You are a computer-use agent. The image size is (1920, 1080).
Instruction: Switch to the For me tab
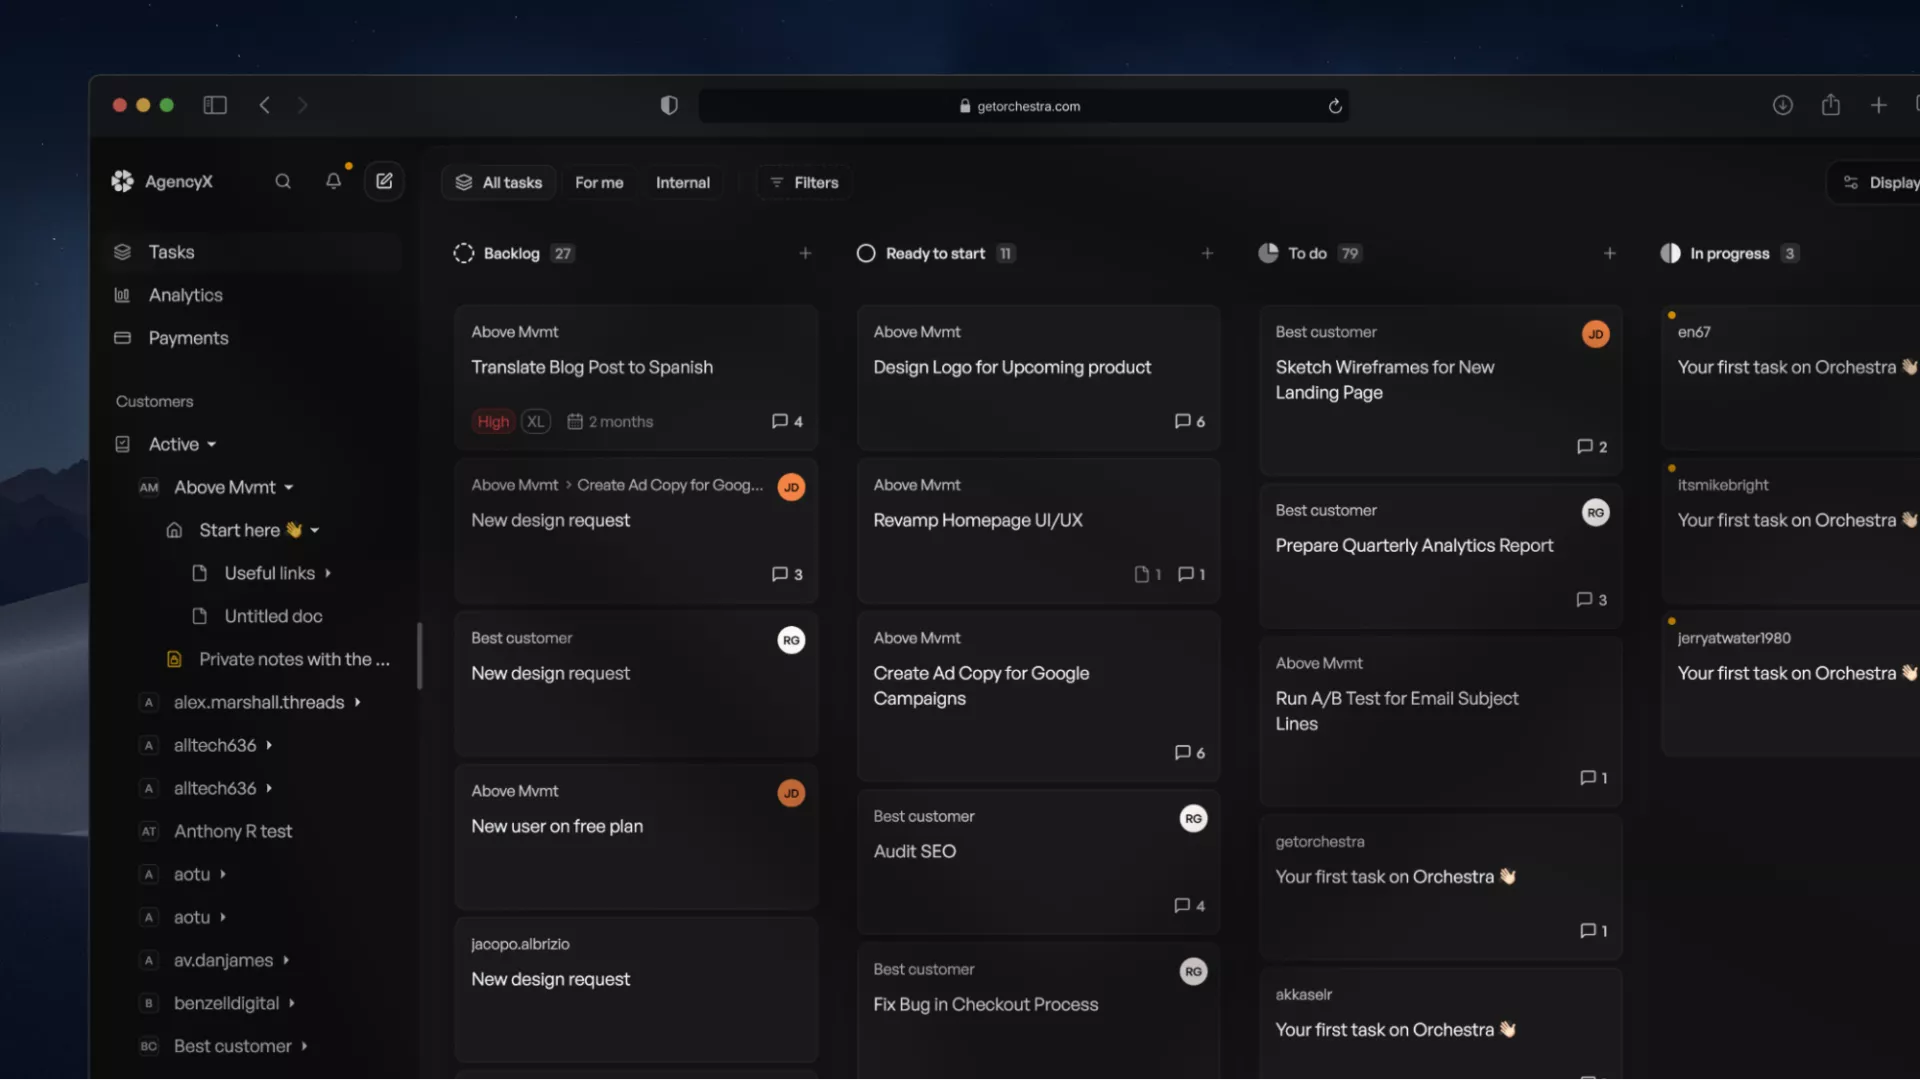599,182
